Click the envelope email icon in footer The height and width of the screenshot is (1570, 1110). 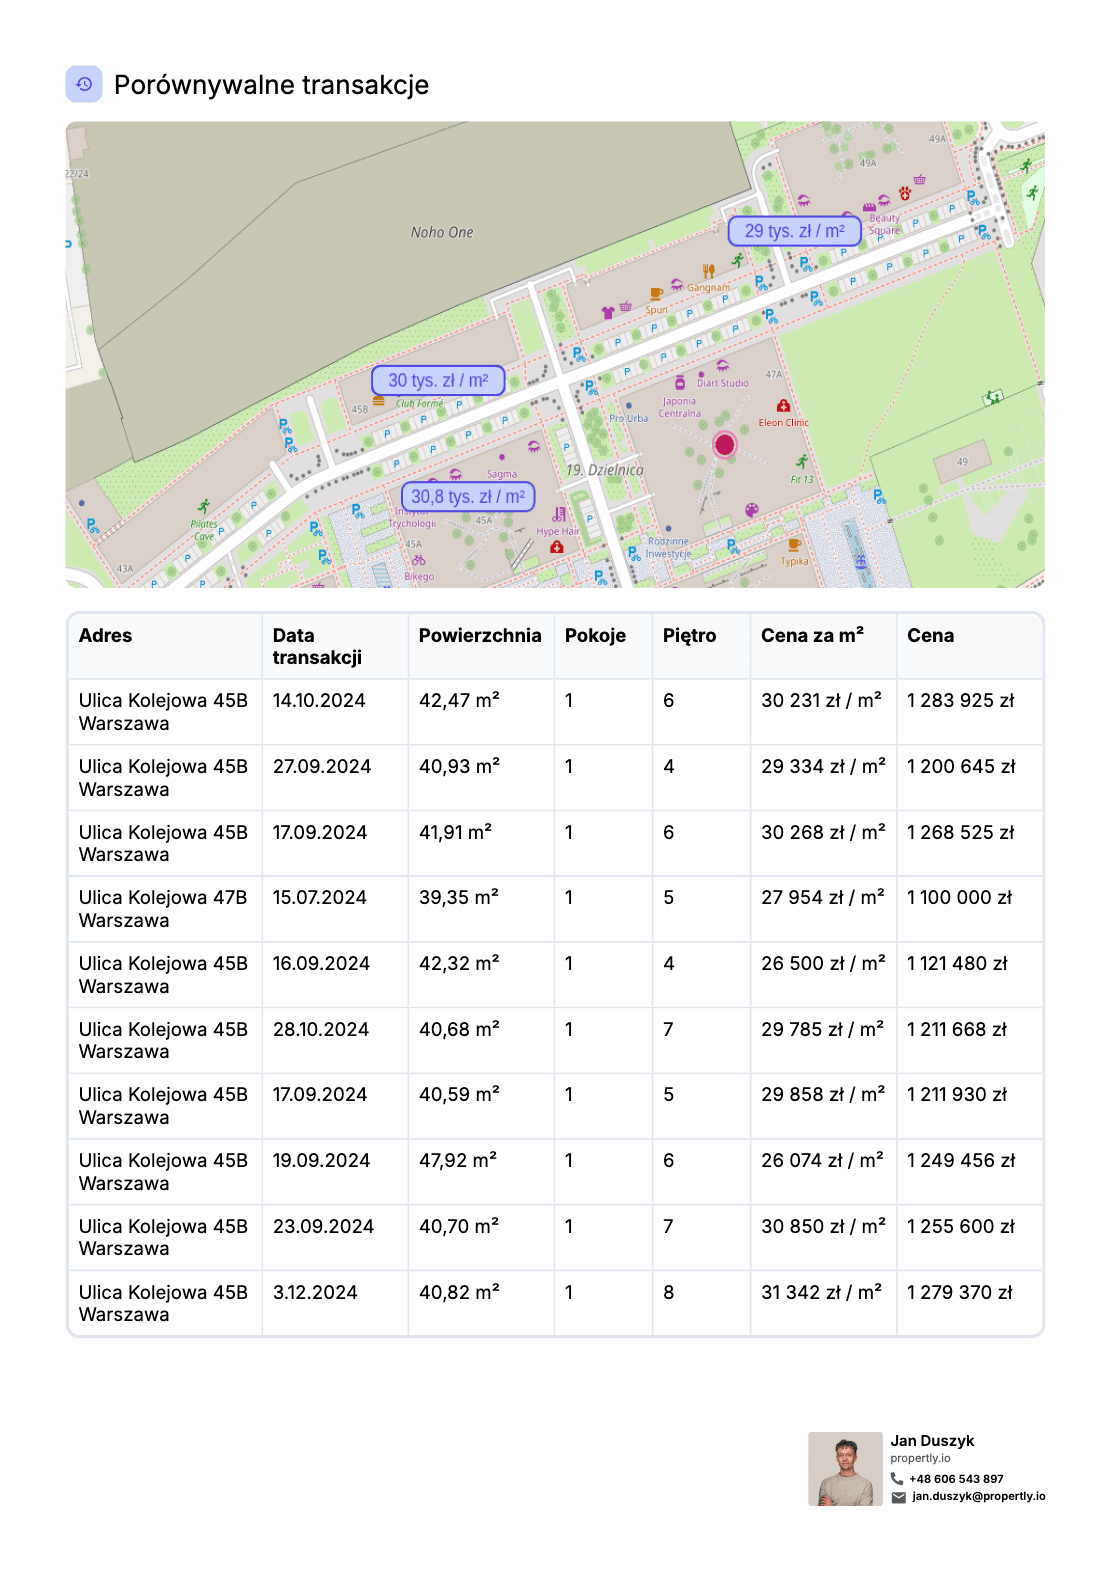coord(898,1497)
